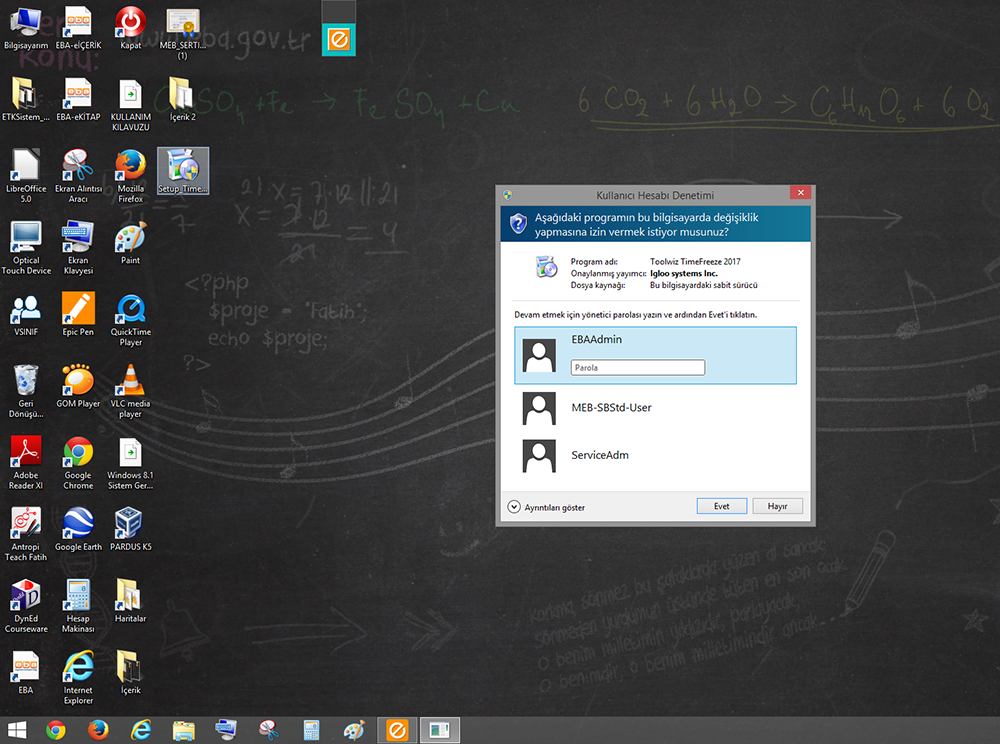The image size is (1000, 744).
Task: Open Internet Explorer from the taskbar
Action: (141, 730)
